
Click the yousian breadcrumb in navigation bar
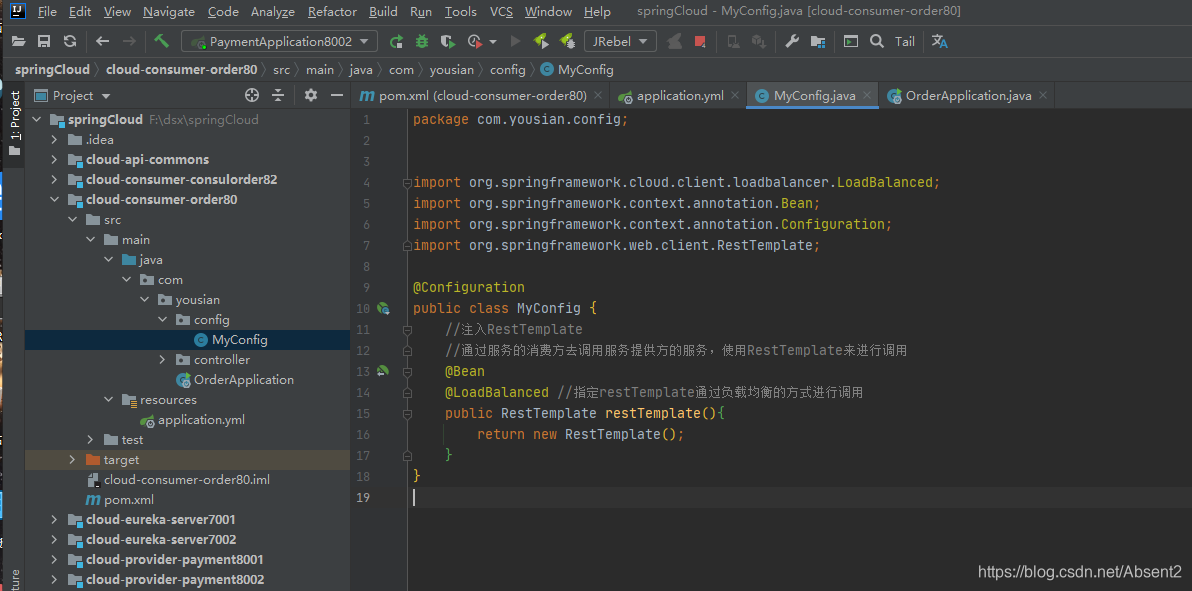coord(452,69)
